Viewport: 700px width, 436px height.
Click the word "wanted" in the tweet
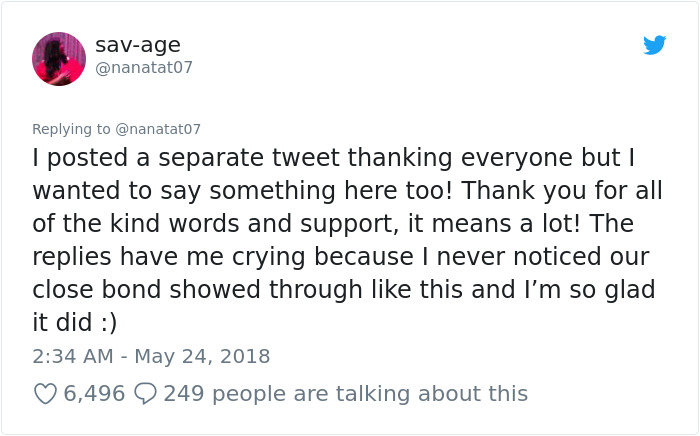coord(75,191)
